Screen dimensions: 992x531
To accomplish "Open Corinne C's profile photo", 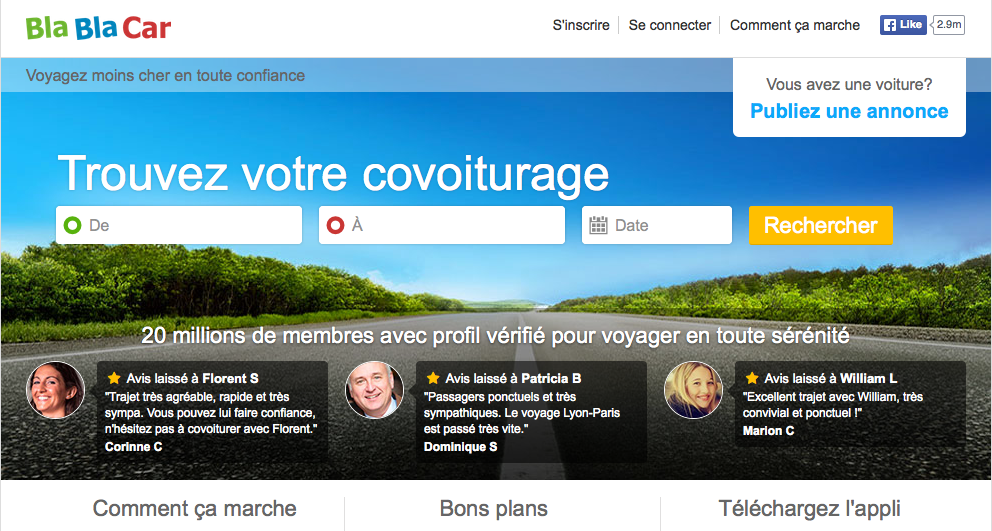I will click(x=55, y=390).
